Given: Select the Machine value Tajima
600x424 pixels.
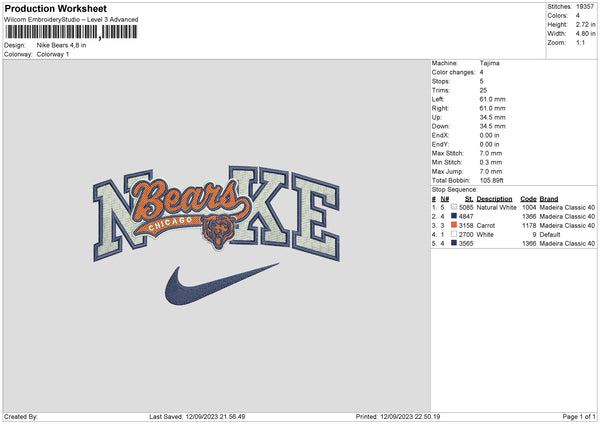Looking at the screenshot, I should 490,62.
